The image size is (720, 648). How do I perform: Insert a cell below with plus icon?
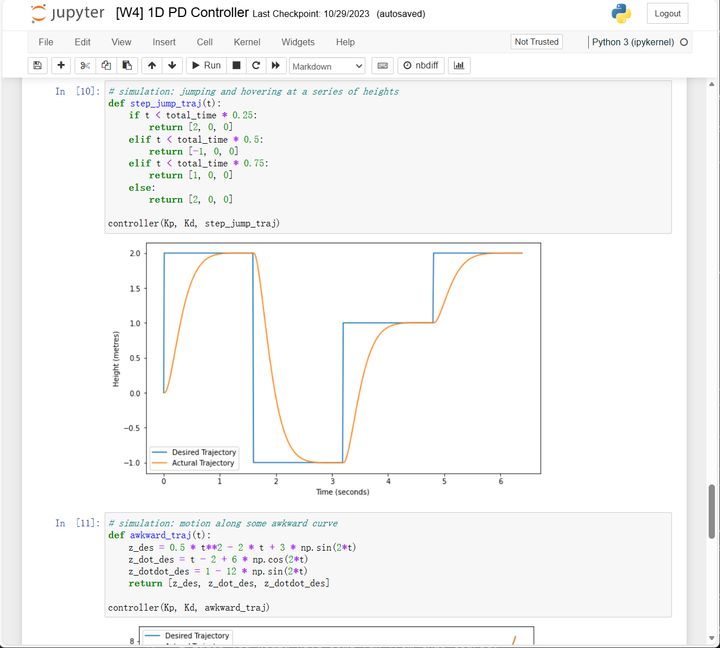click(61, 65)
